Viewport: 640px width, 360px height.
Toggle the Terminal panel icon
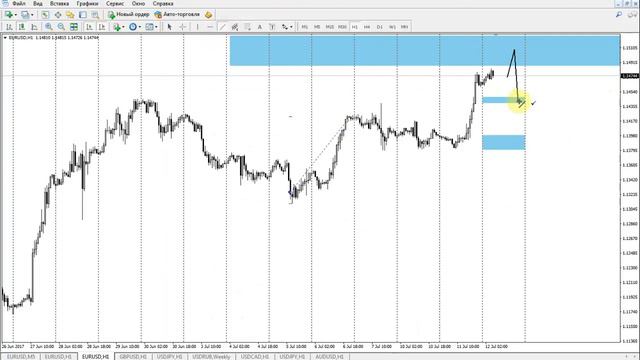pos(83,15)
